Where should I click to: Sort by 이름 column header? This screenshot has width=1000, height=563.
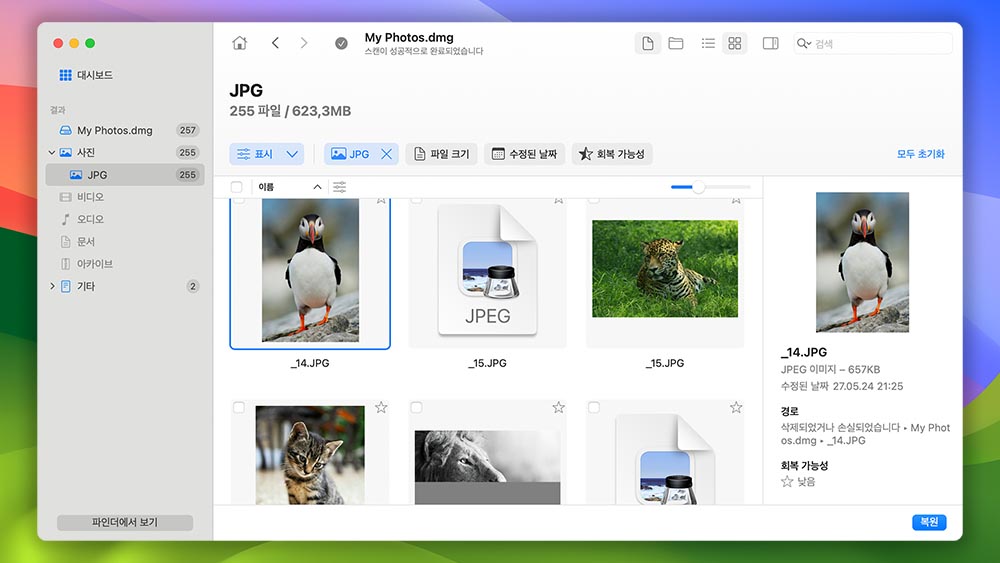click(290, 187)
